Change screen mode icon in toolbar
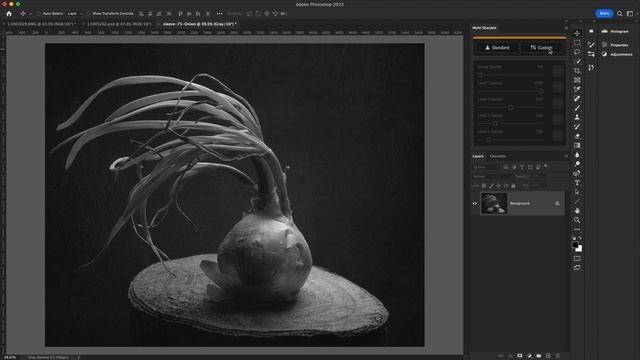Image resolution: width=640 pixels, height=360 pixels. click(x=577, y=268)
